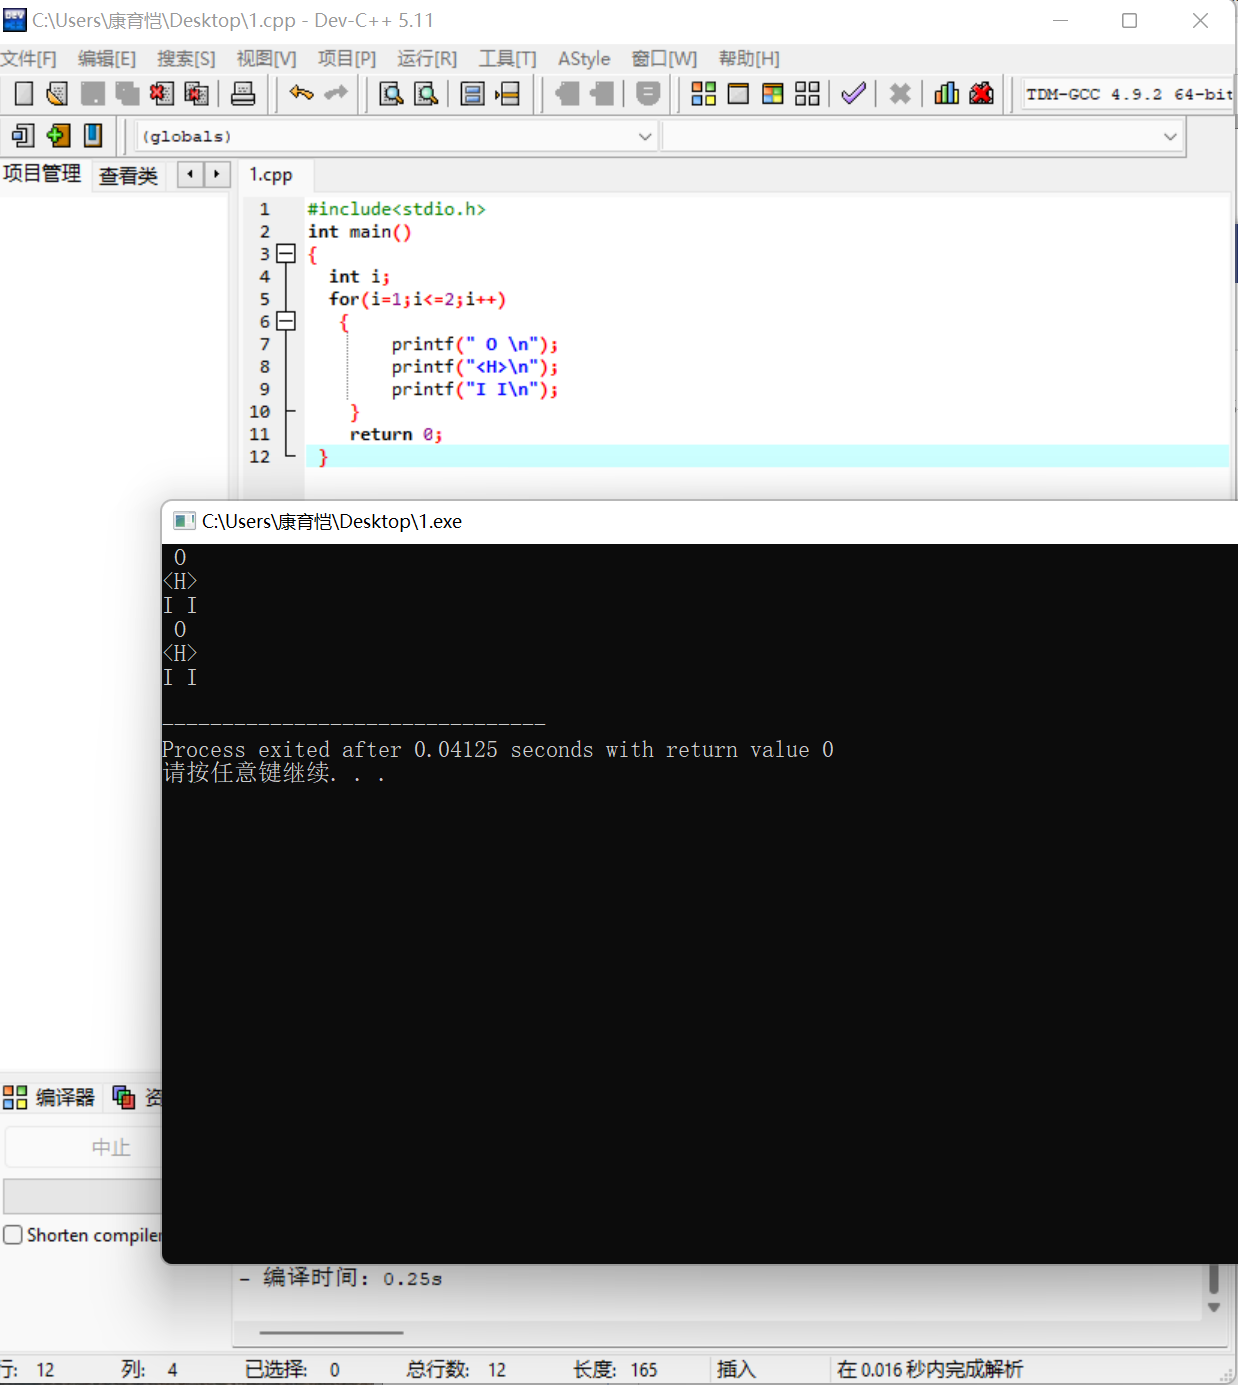
Task: Compile and run using the colored window icon
Action: tap(773, 94)
